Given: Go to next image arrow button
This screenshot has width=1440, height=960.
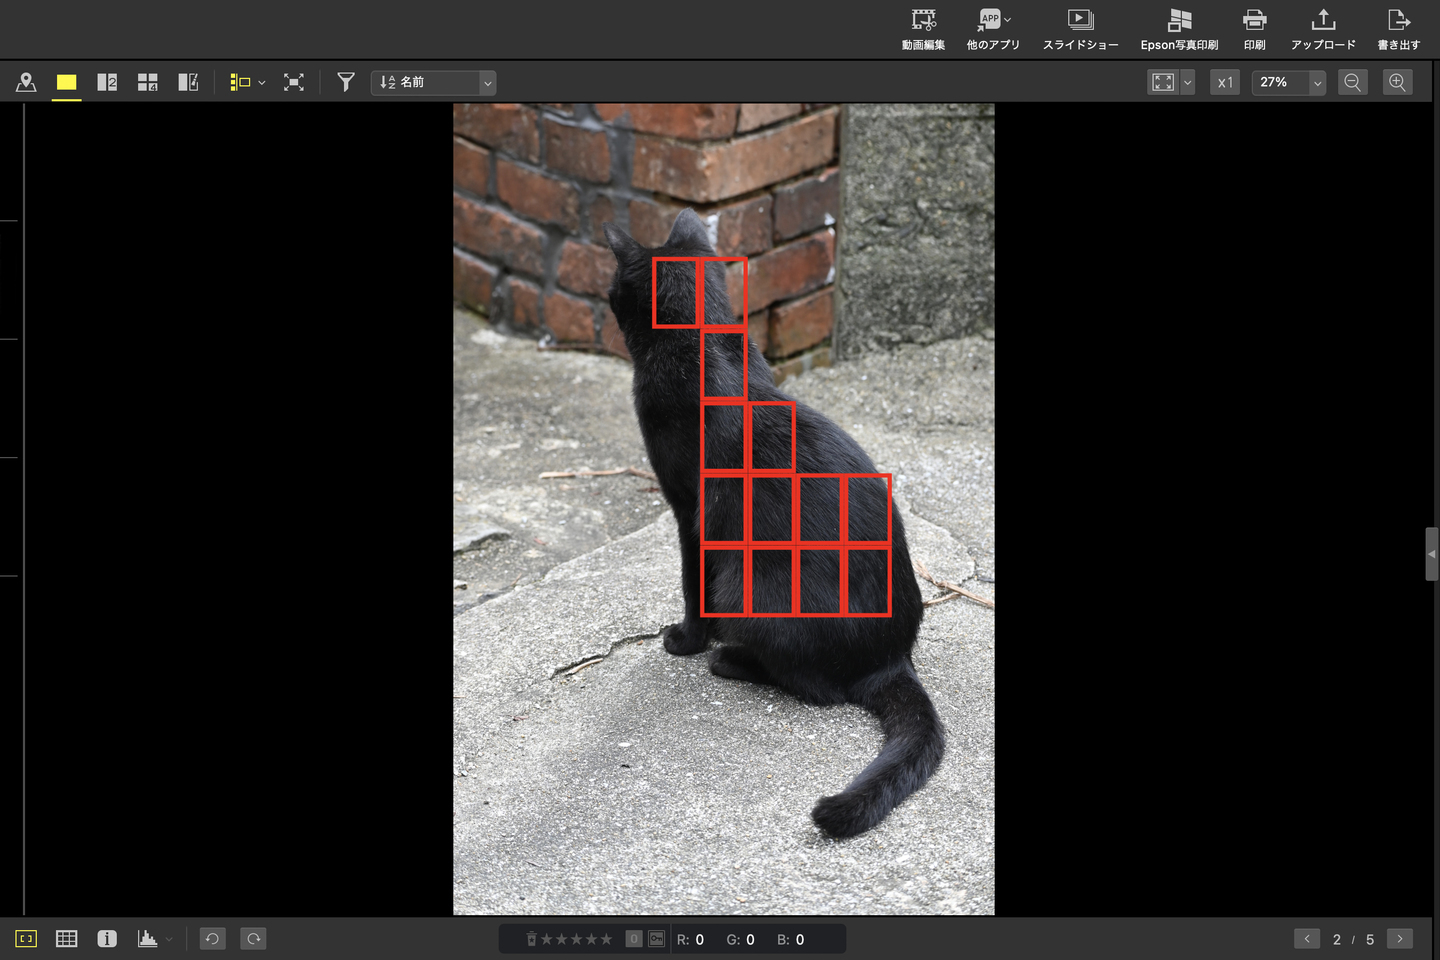Looking at the screenshot, I should [x=1400, y=939].
